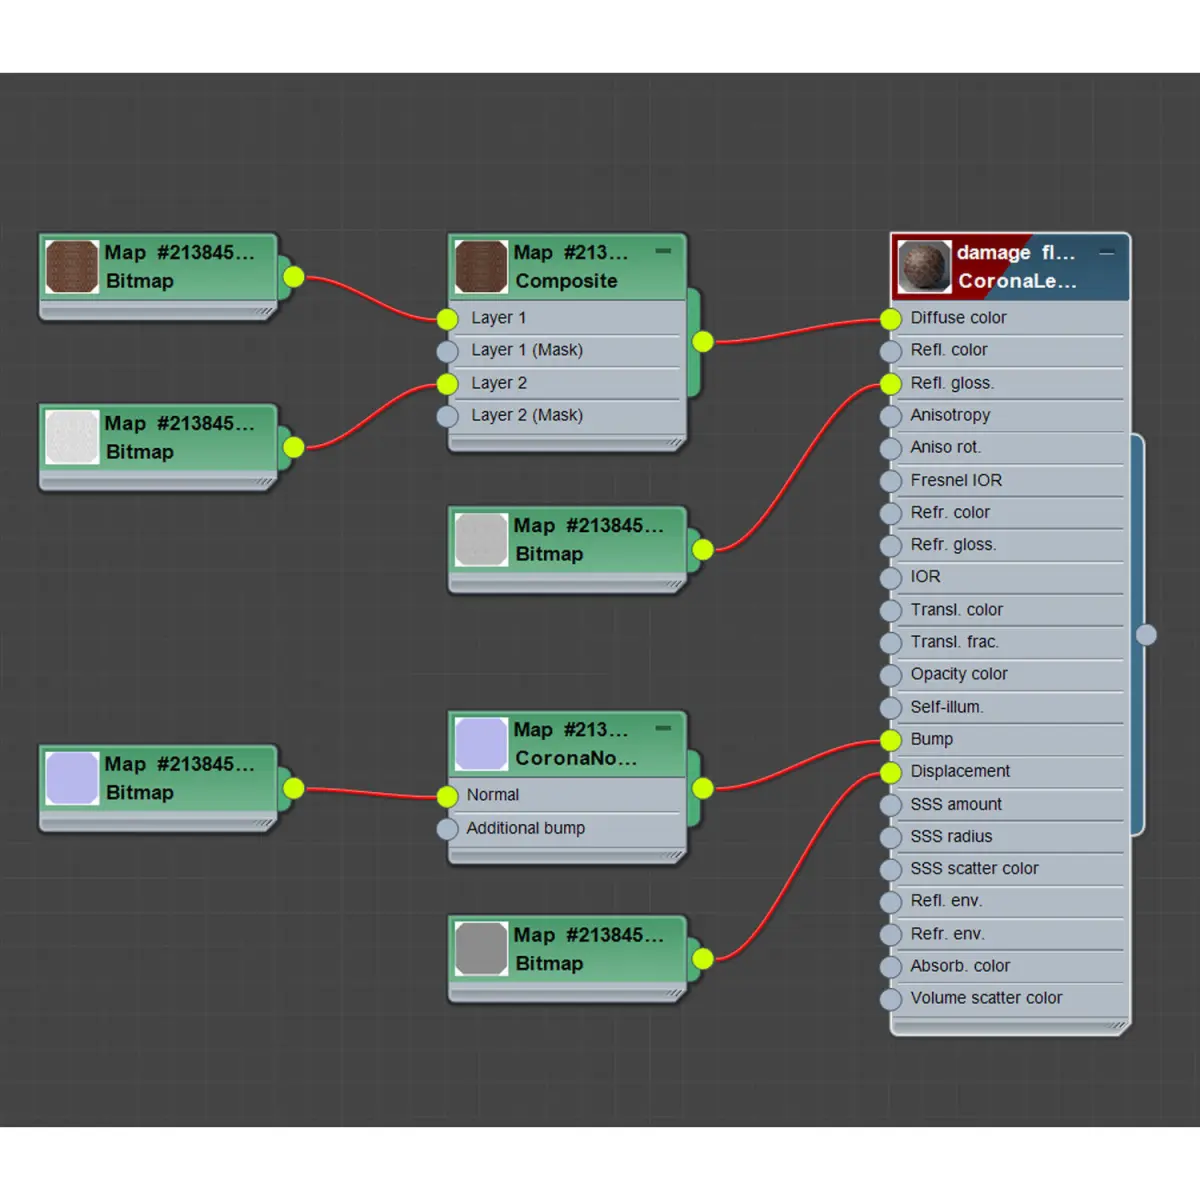1200x1200 pixels.
Task: Click the Transl. color input socket
Action: pos(891,611)
